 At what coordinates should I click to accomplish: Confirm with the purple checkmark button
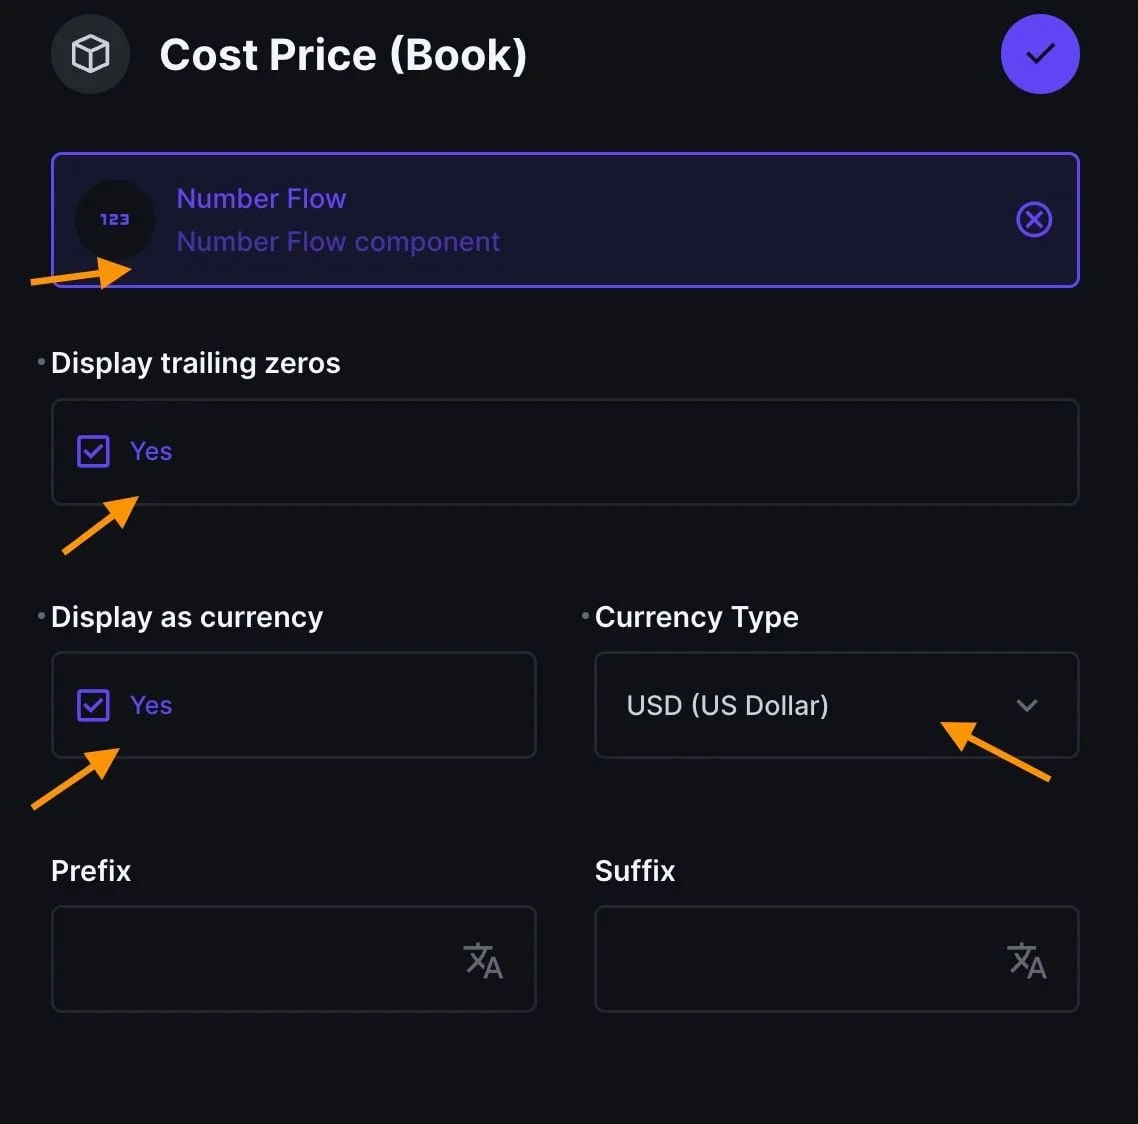[x=1040, y=54]
